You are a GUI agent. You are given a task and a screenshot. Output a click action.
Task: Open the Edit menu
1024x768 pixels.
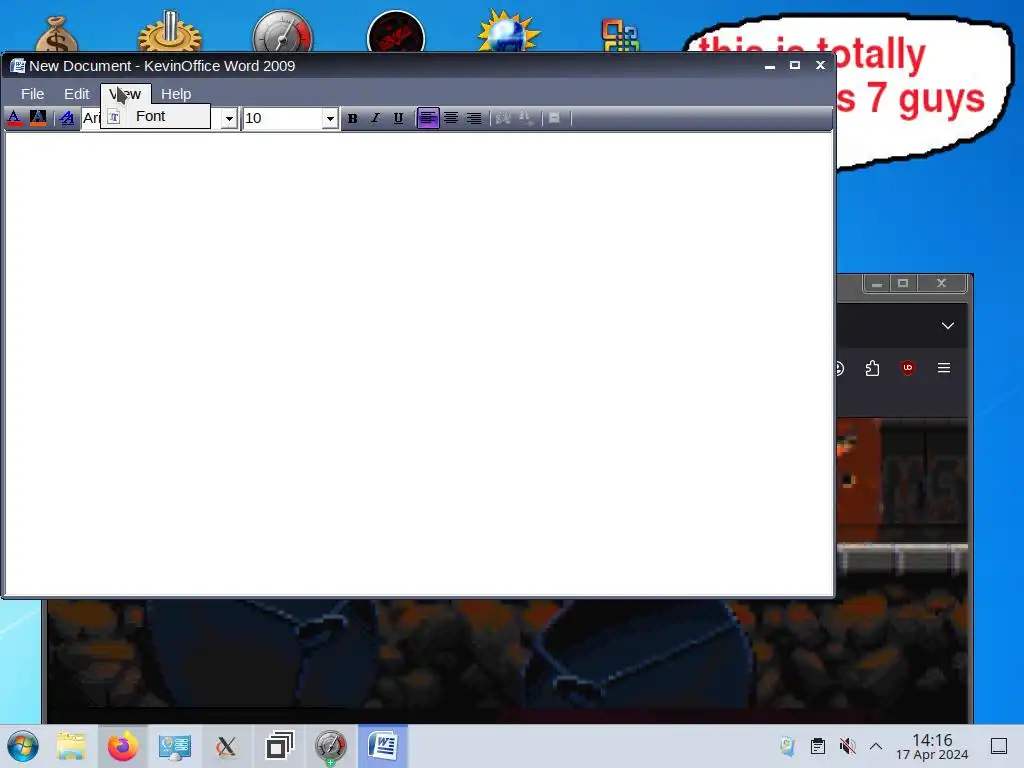pyautogui.click(x=76, y=93)
